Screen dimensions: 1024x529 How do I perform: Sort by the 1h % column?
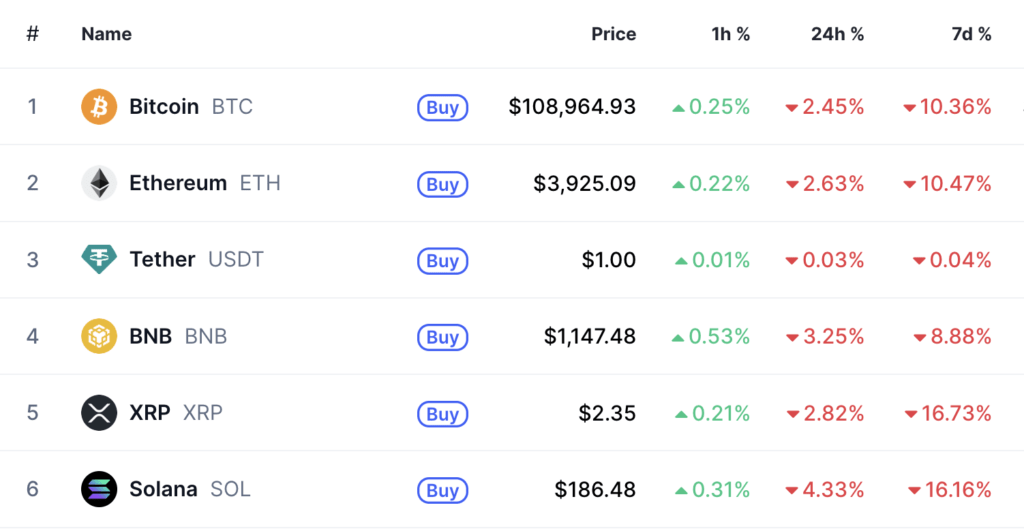coord(730,34)
